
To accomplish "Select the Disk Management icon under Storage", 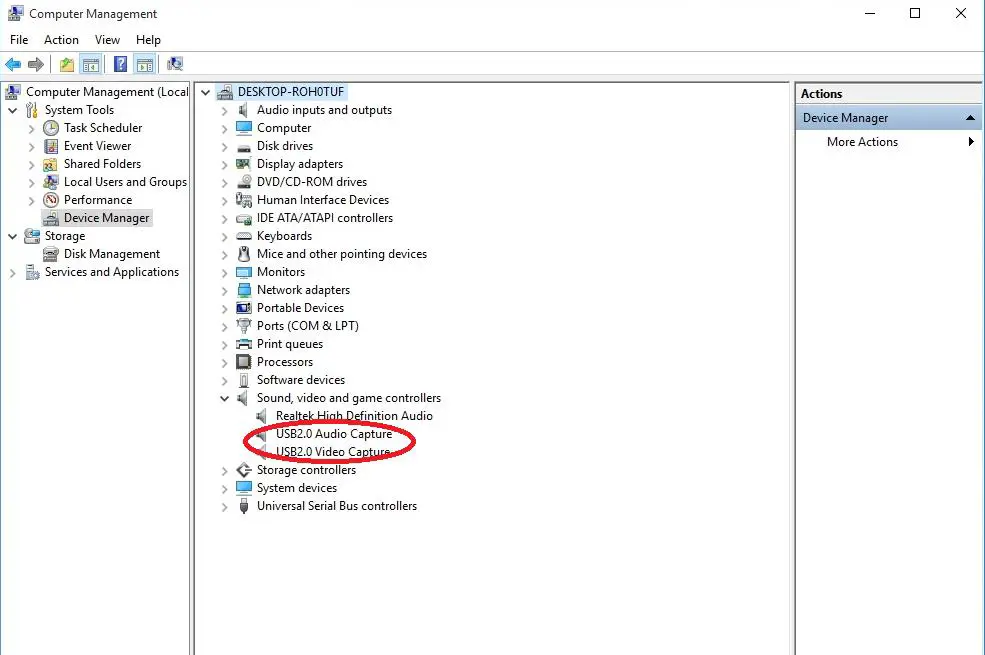I will pos(49,253).
